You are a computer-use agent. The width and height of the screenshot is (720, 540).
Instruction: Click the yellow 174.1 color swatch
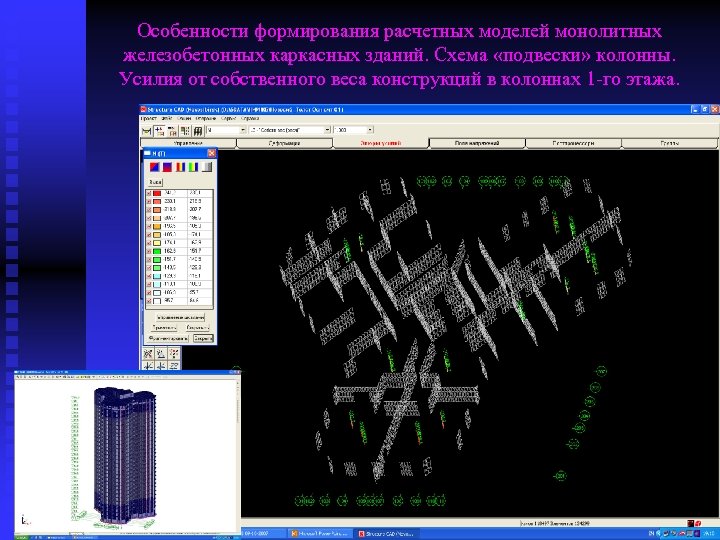[157, 243]
